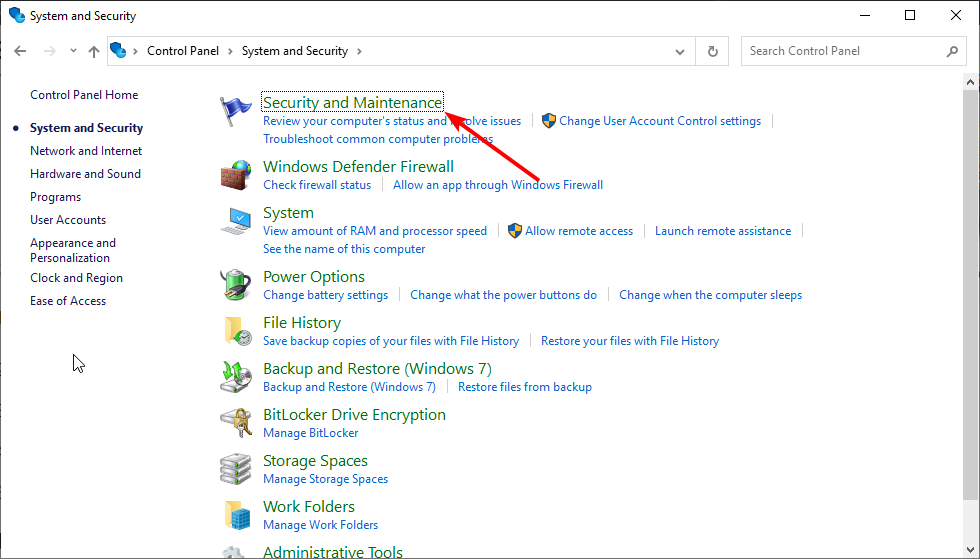Click Check firewall status
This screenshot has height=559, width=980.
click(x=317, y=185)
